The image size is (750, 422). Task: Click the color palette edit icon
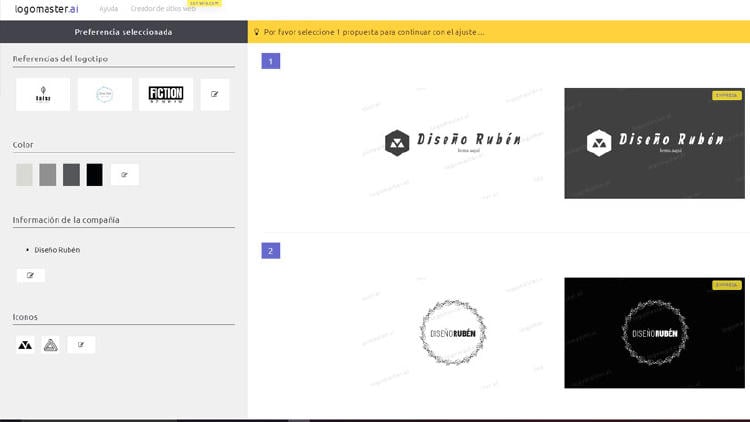125,175
